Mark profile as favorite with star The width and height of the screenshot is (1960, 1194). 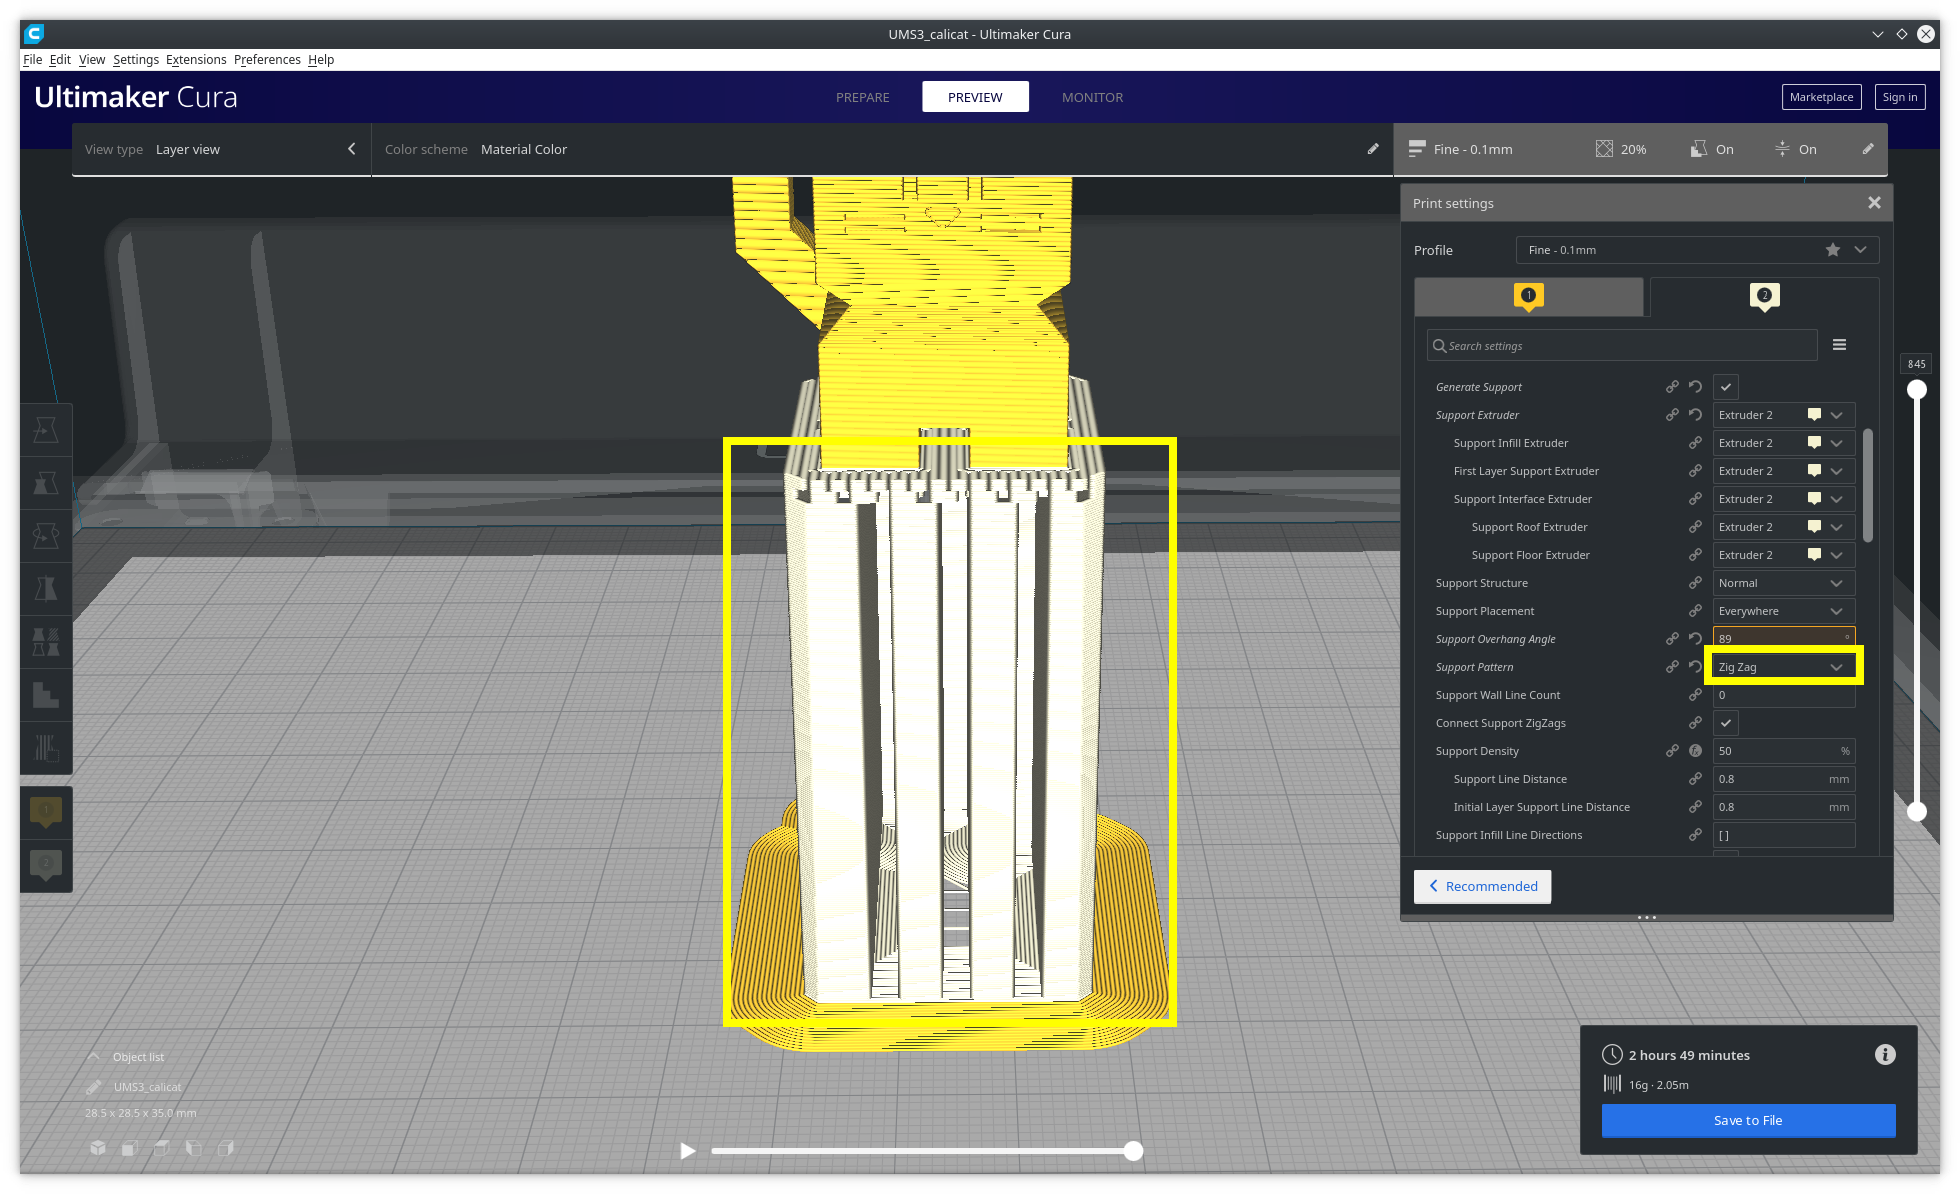click(1833, 250)
